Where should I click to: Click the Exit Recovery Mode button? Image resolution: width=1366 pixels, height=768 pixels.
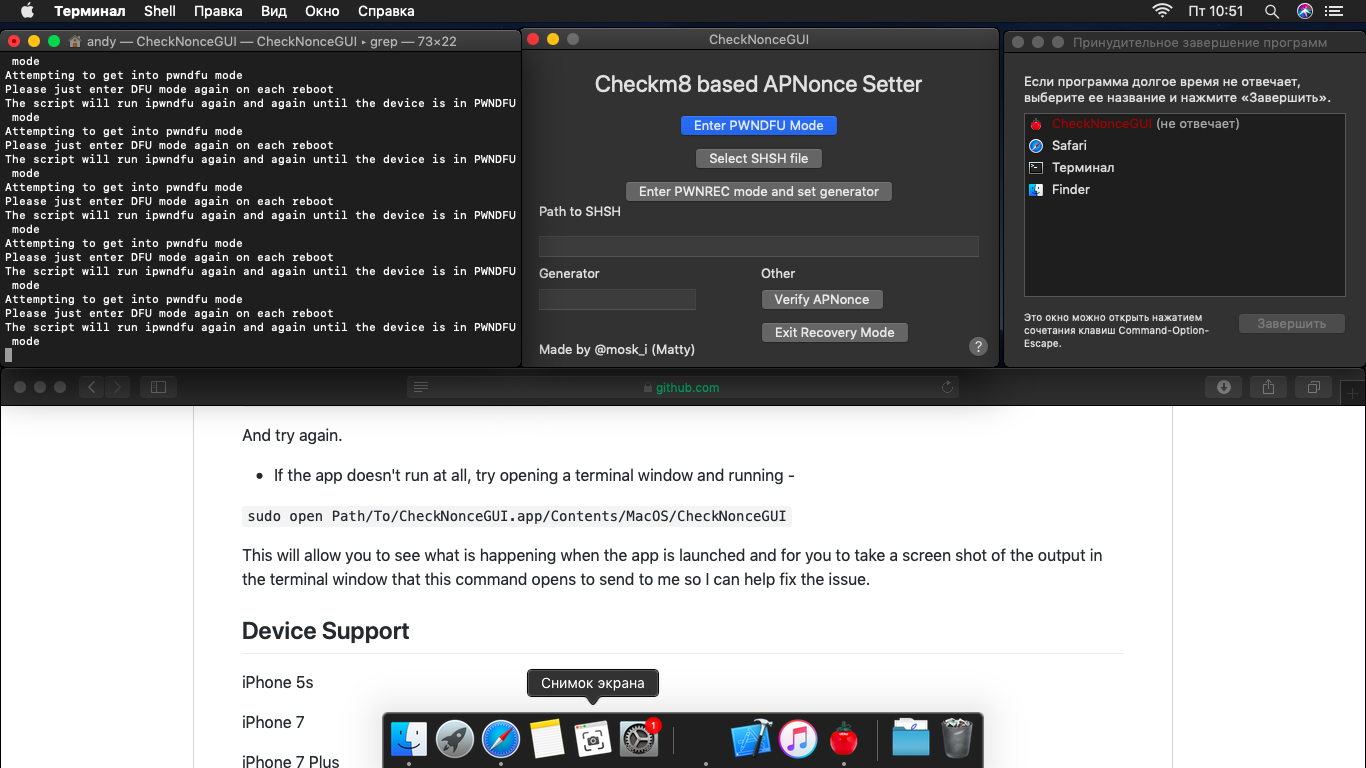coord(834,332)
